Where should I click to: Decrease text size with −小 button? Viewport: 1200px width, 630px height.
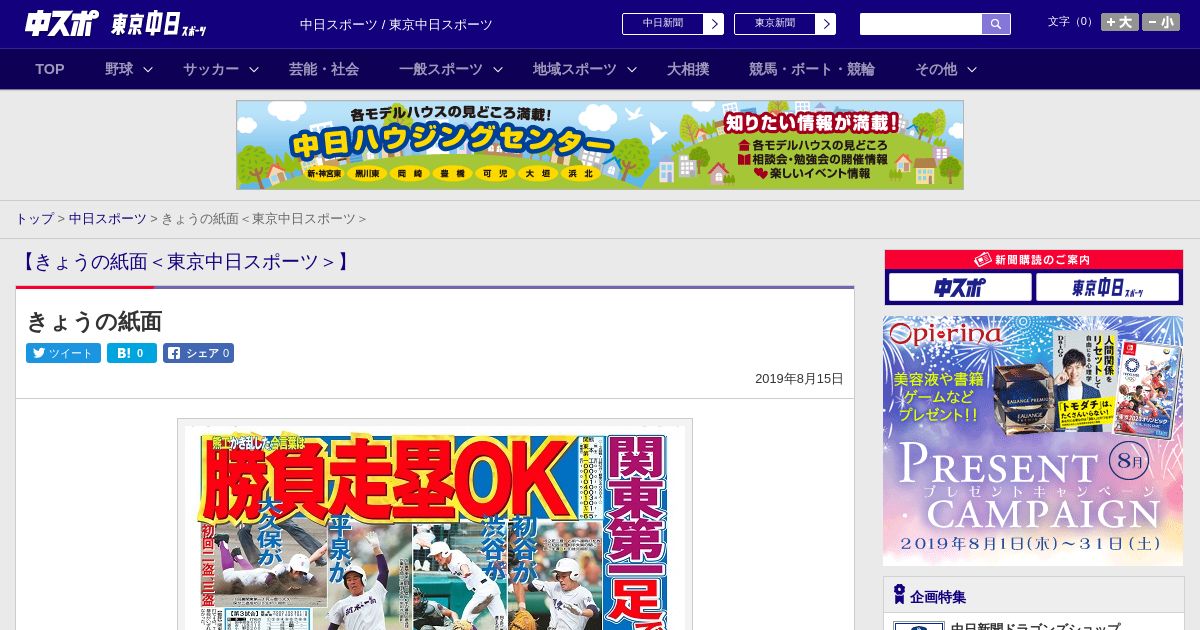pos(1161,22)
